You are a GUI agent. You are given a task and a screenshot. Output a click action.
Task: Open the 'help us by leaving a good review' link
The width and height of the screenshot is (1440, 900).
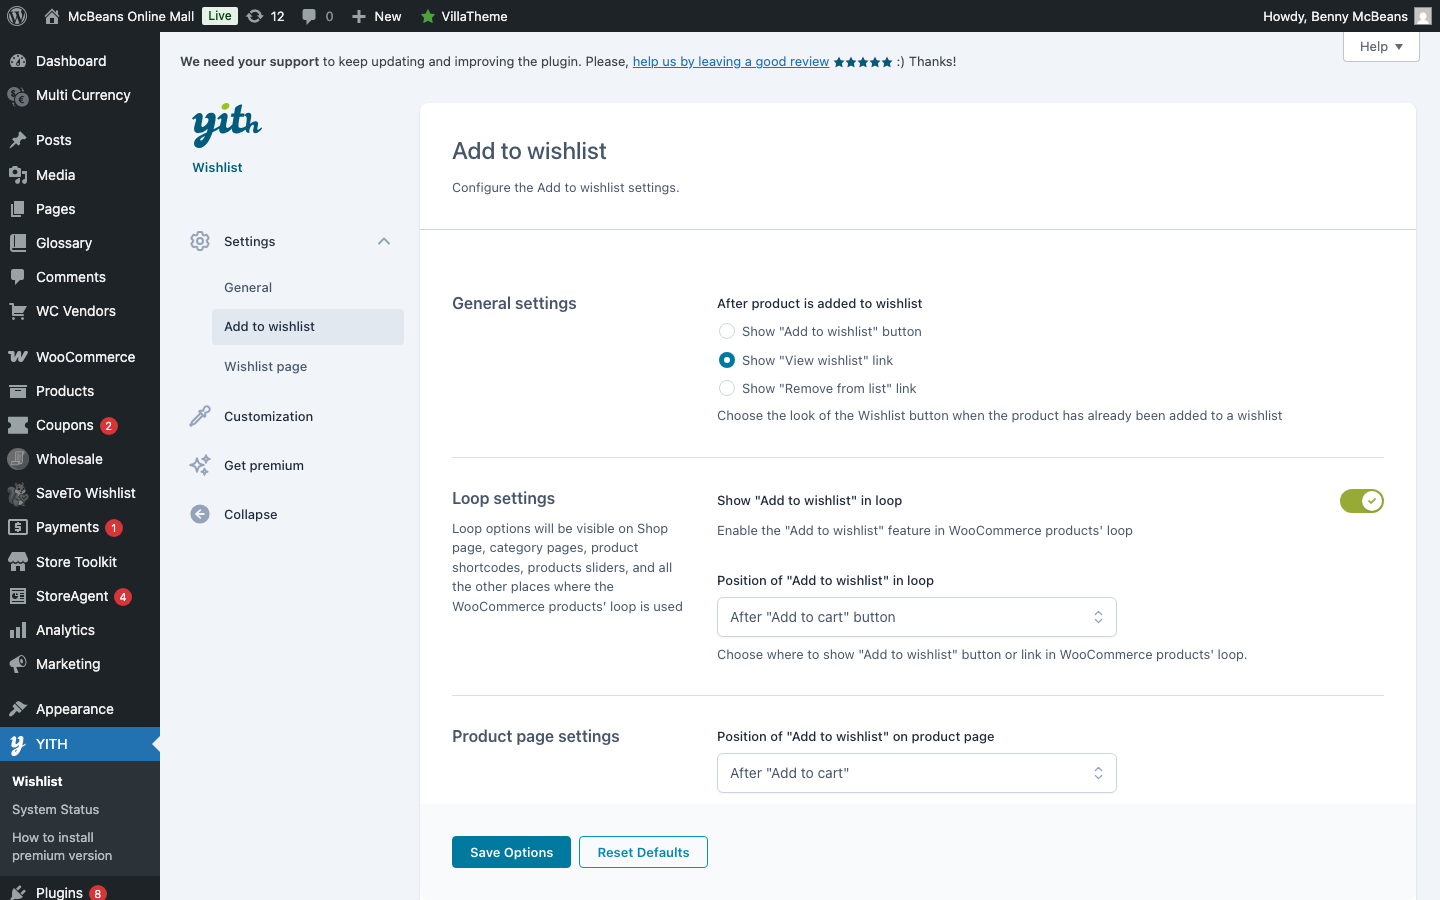pyautogui.click(x=730, y=61)
